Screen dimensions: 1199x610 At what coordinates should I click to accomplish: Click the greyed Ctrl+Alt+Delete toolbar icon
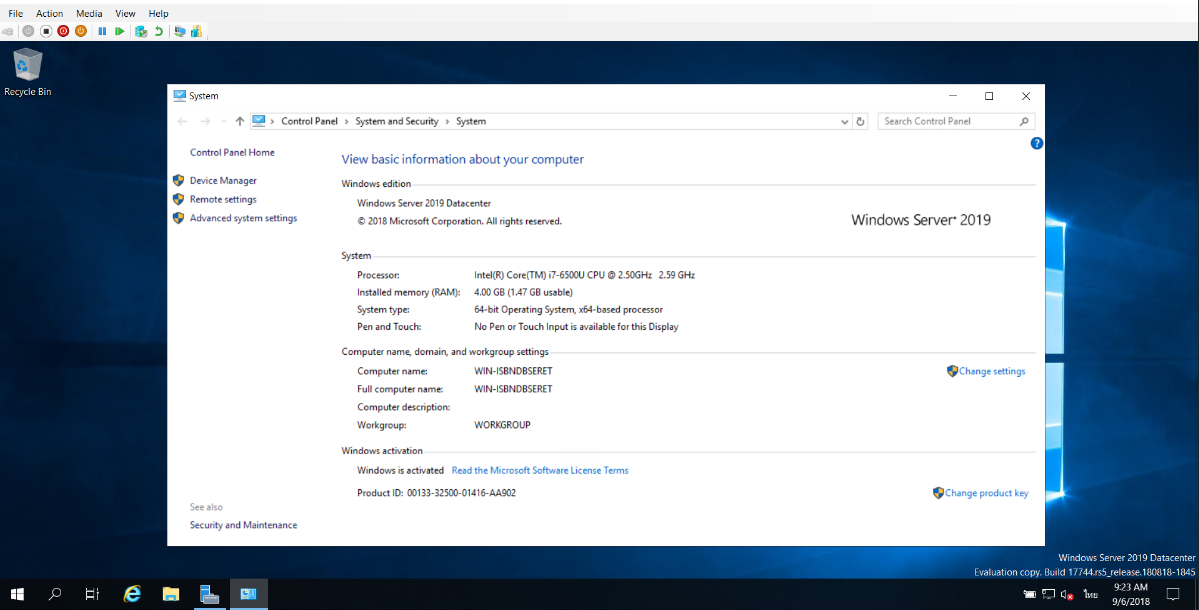pos(8,31)
